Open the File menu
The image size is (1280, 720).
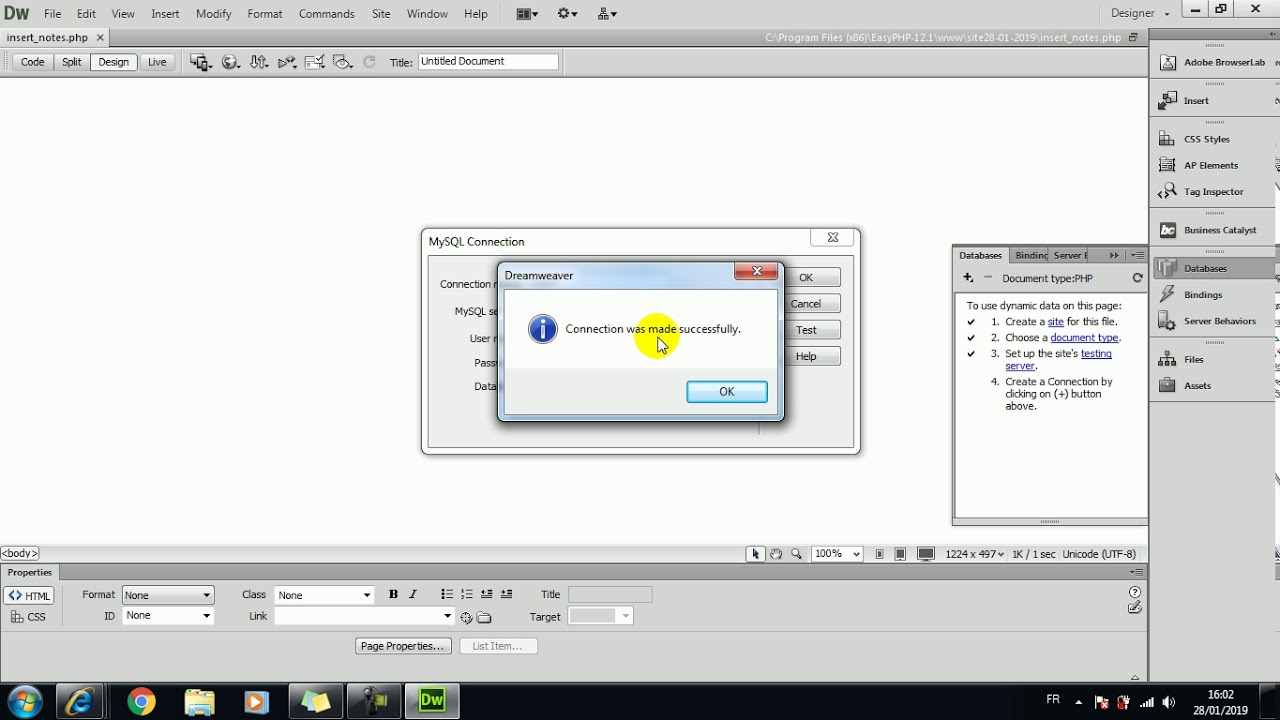53,14
